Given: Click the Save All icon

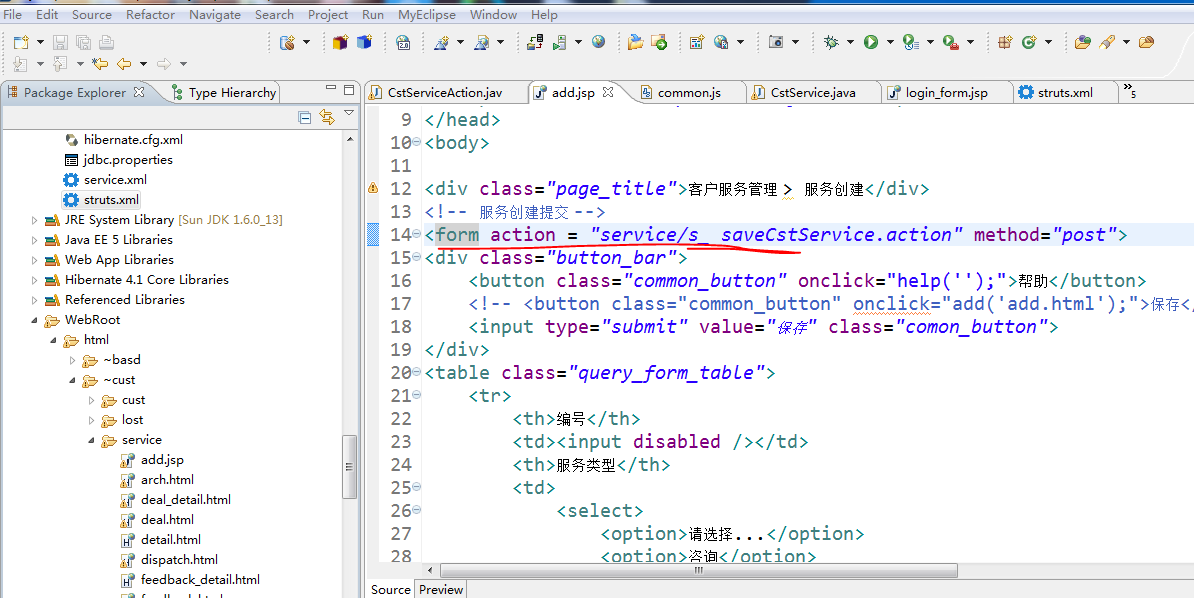Looking at the screenshot, I should [83, 43].
